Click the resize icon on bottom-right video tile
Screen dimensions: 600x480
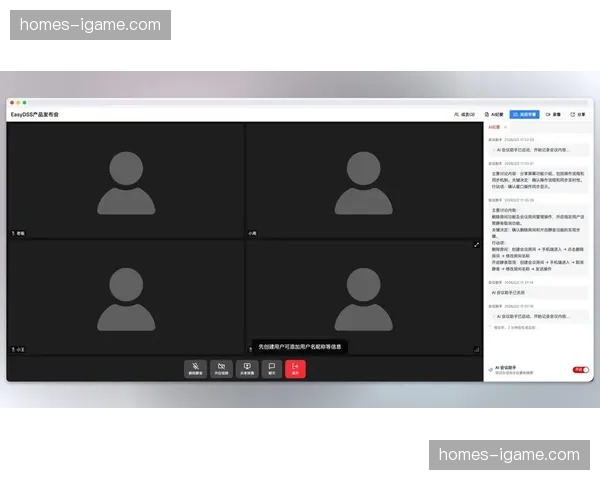pyautogui.click(x=476, y=349)
